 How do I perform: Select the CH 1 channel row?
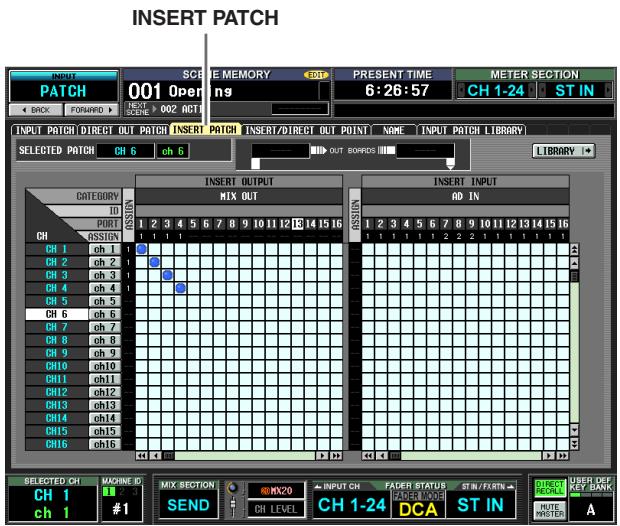(57, 249)
